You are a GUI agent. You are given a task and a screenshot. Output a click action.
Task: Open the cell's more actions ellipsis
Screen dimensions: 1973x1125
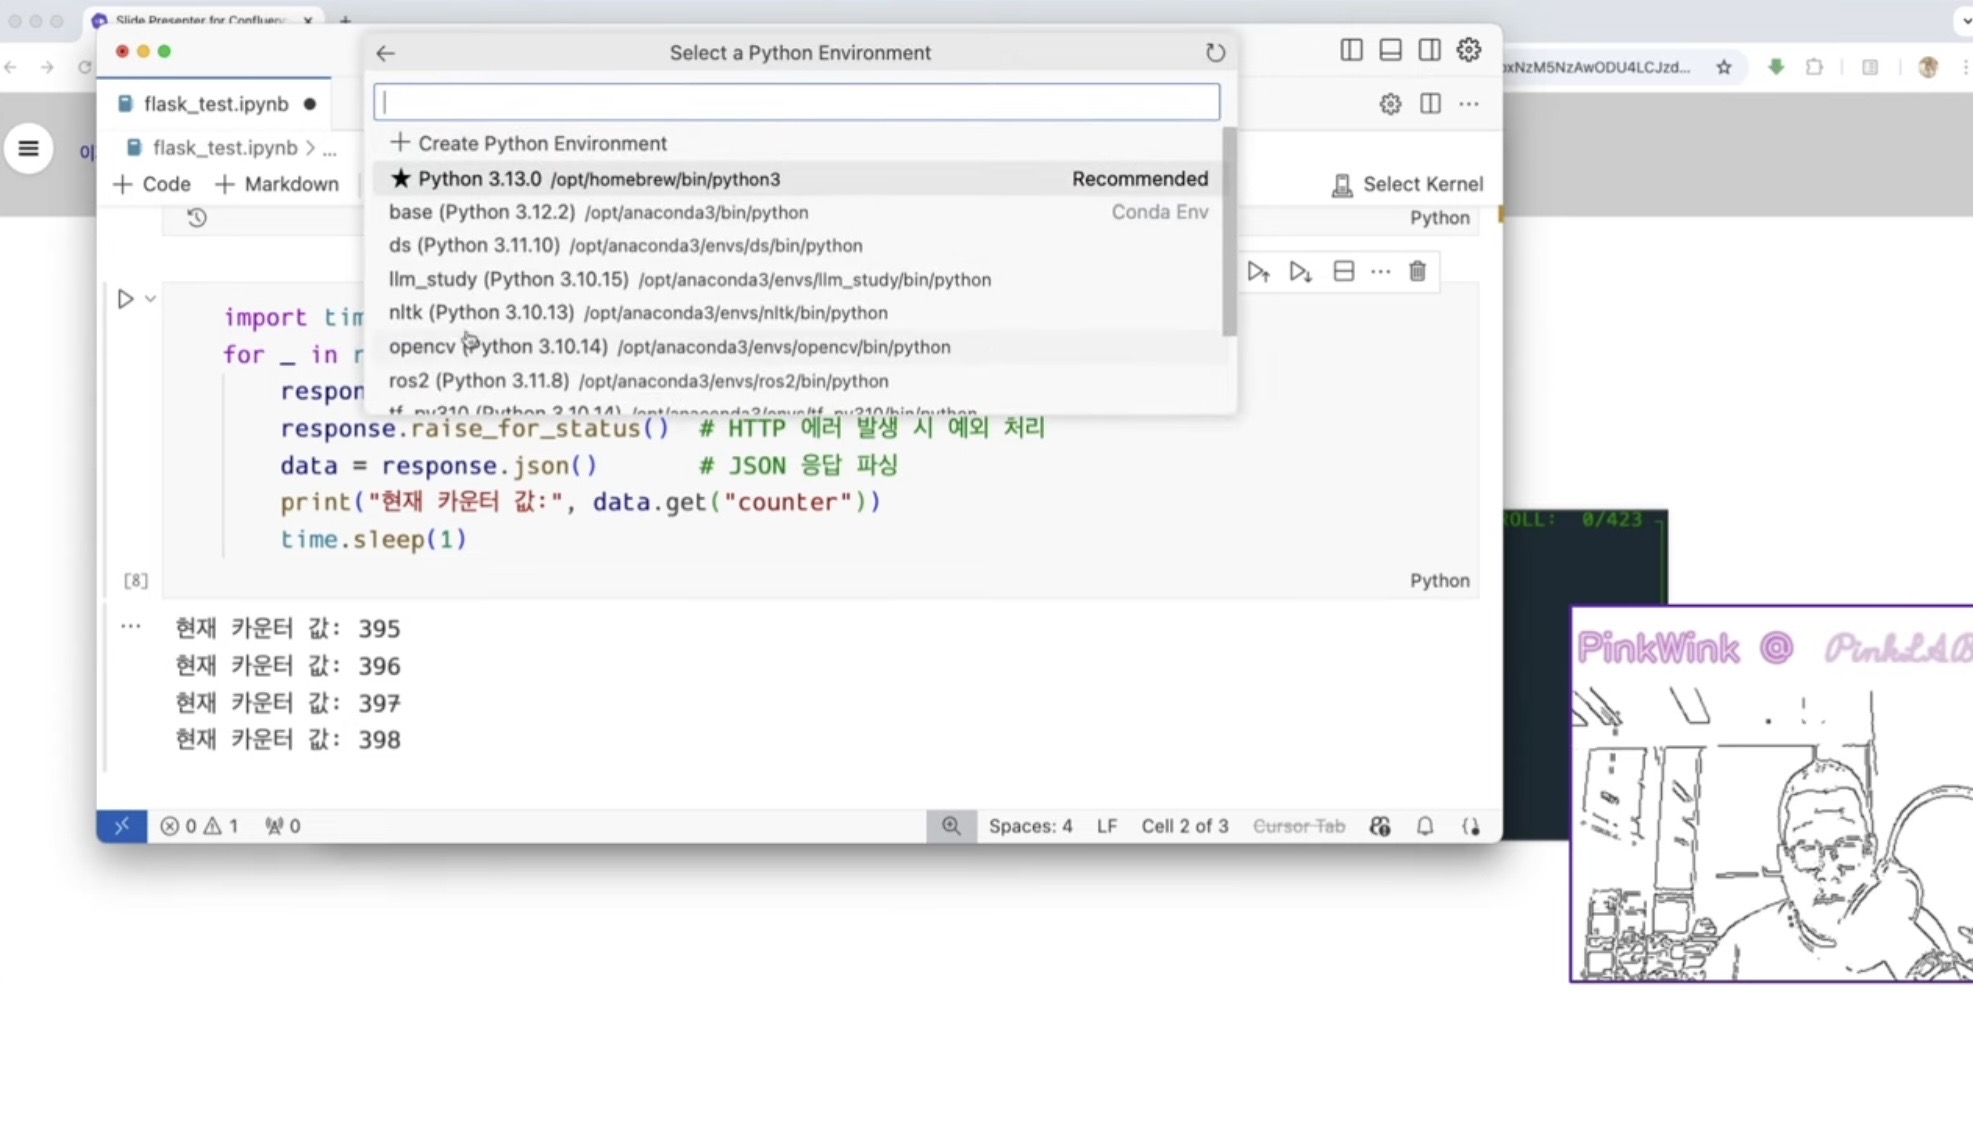(1380, 272)
